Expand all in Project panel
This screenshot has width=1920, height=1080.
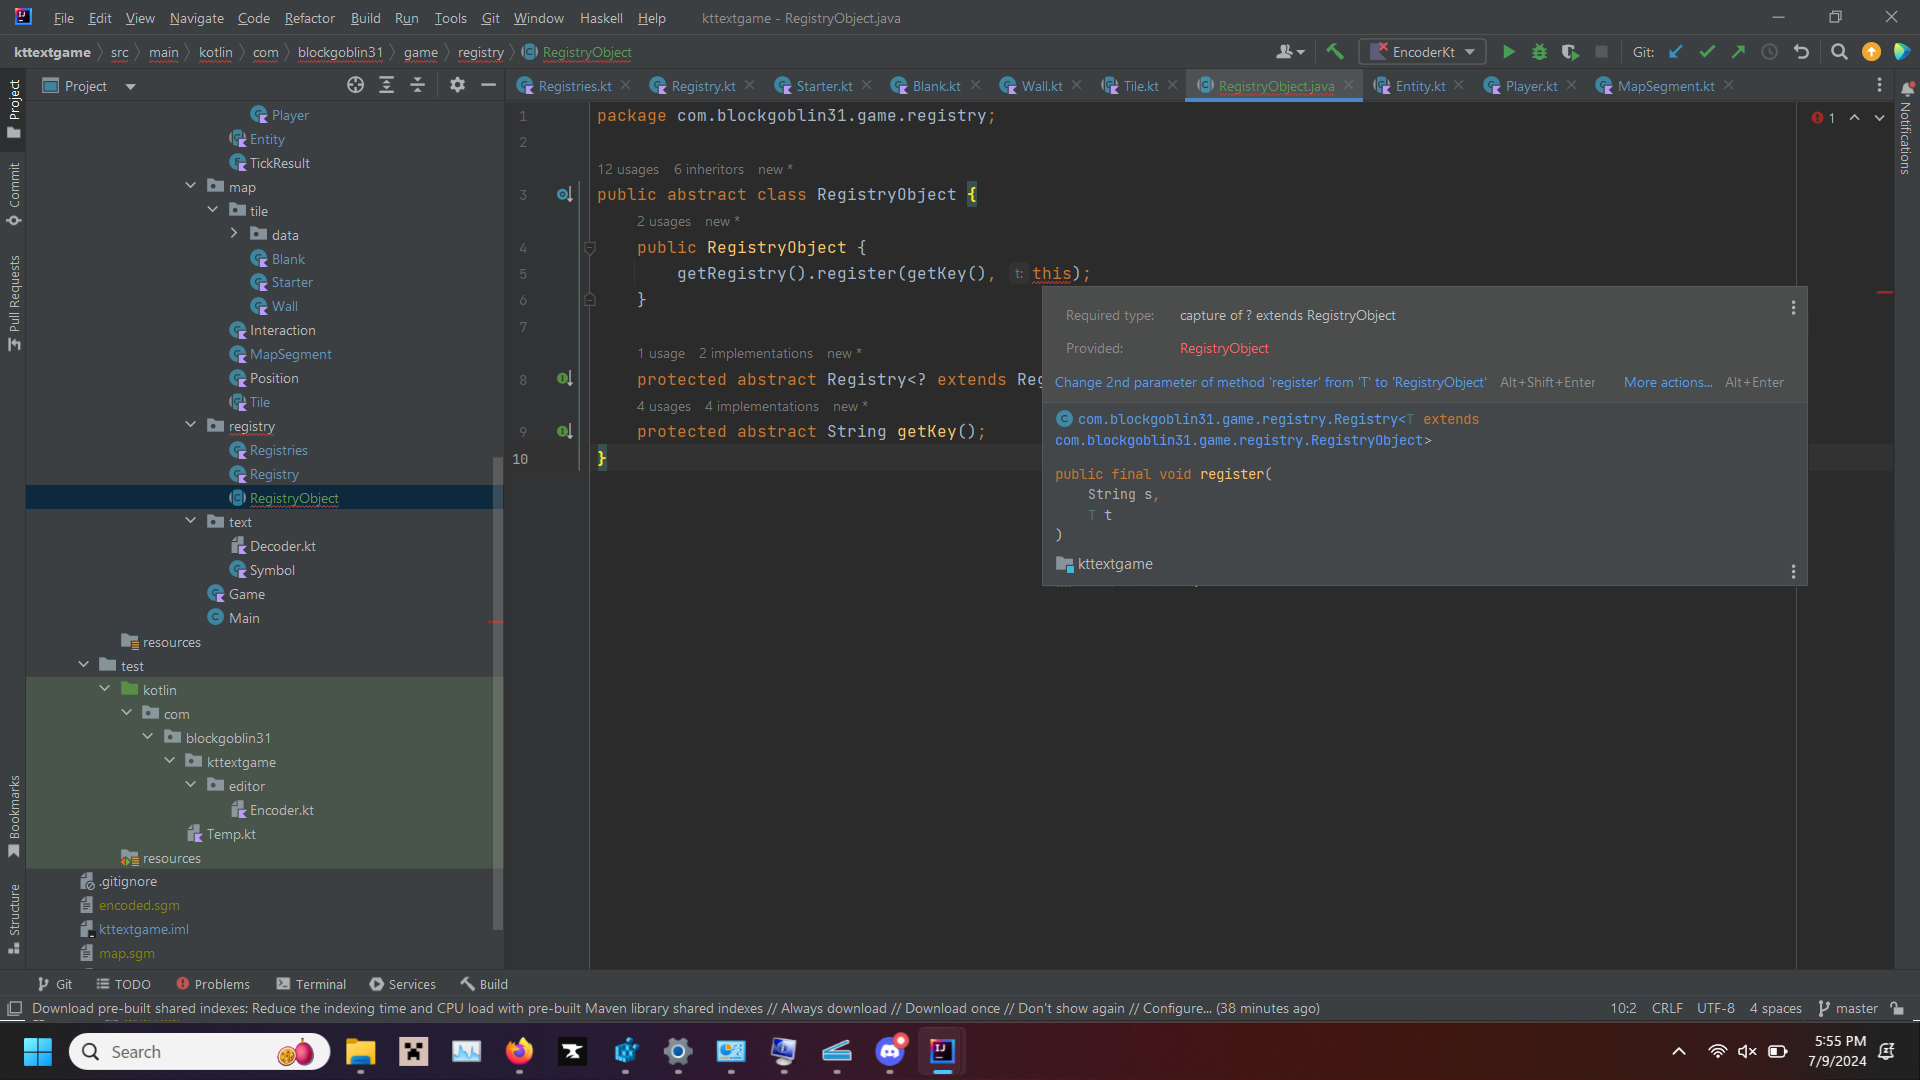point(386,86)
